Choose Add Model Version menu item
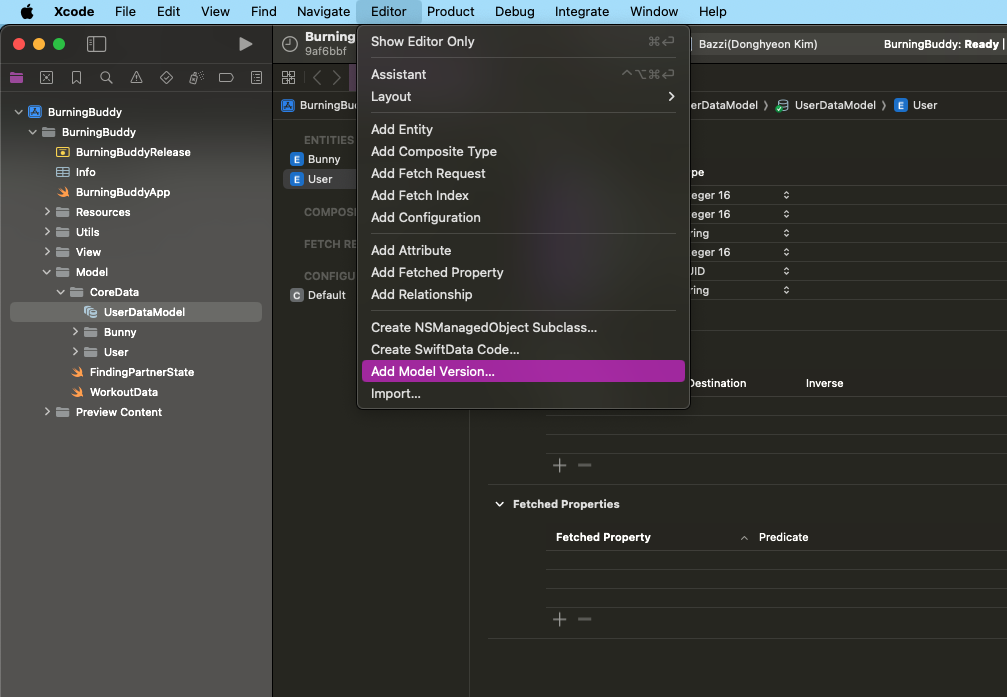 [x=523, y=371]
